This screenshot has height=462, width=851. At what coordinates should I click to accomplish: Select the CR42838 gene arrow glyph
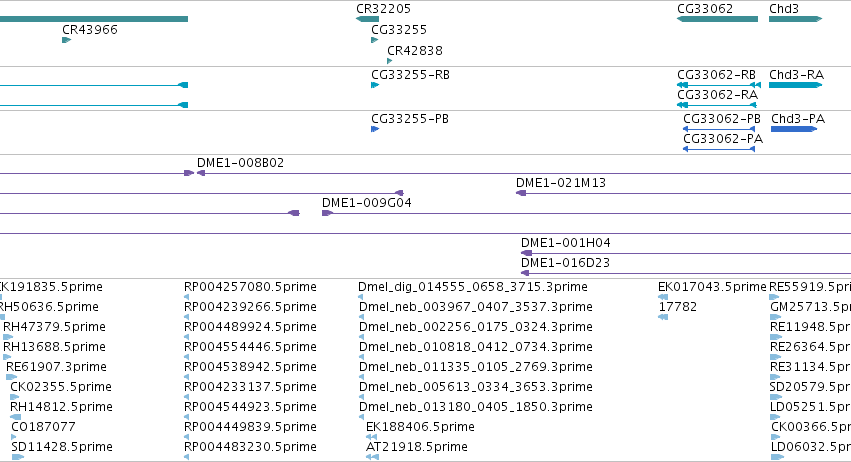390,61
